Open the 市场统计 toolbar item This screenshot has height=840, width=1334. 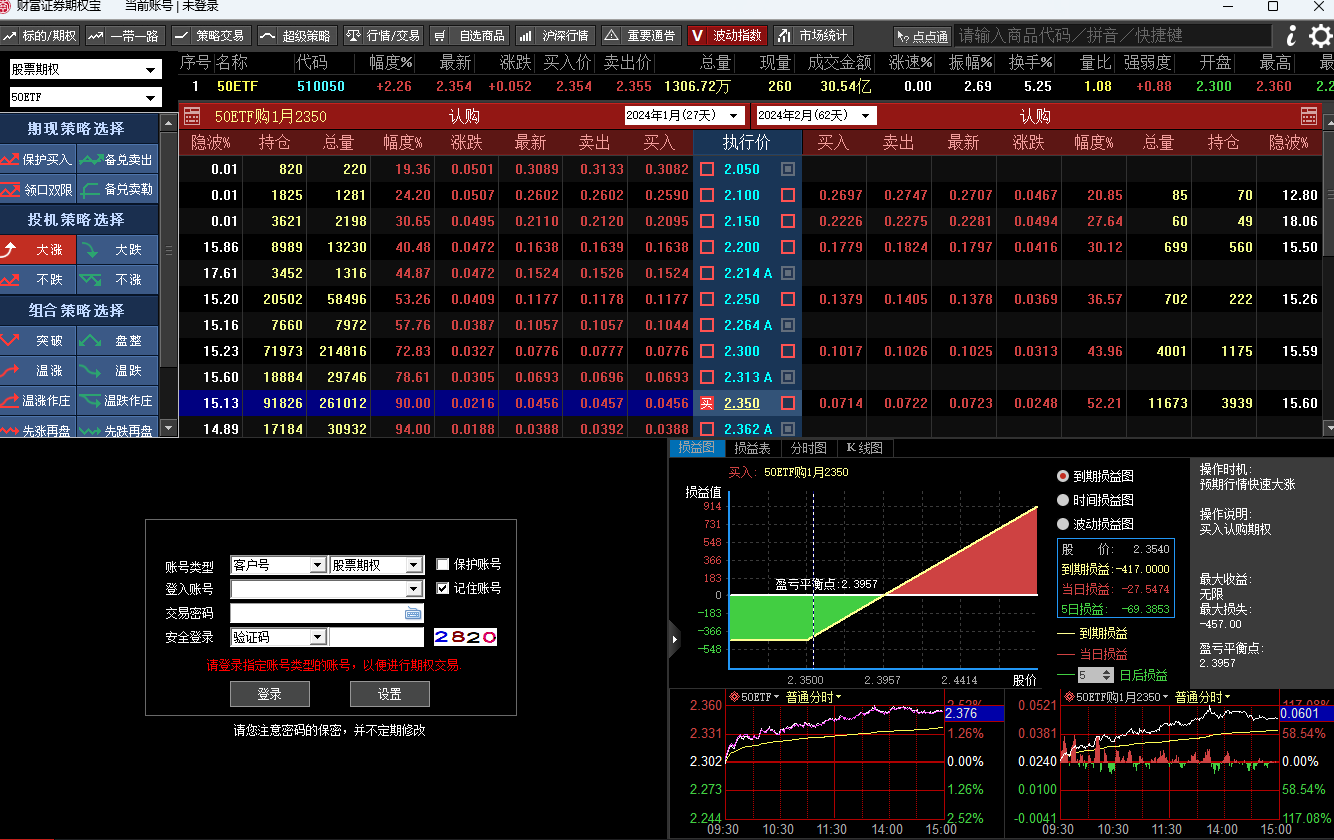[x=813, y=36]
